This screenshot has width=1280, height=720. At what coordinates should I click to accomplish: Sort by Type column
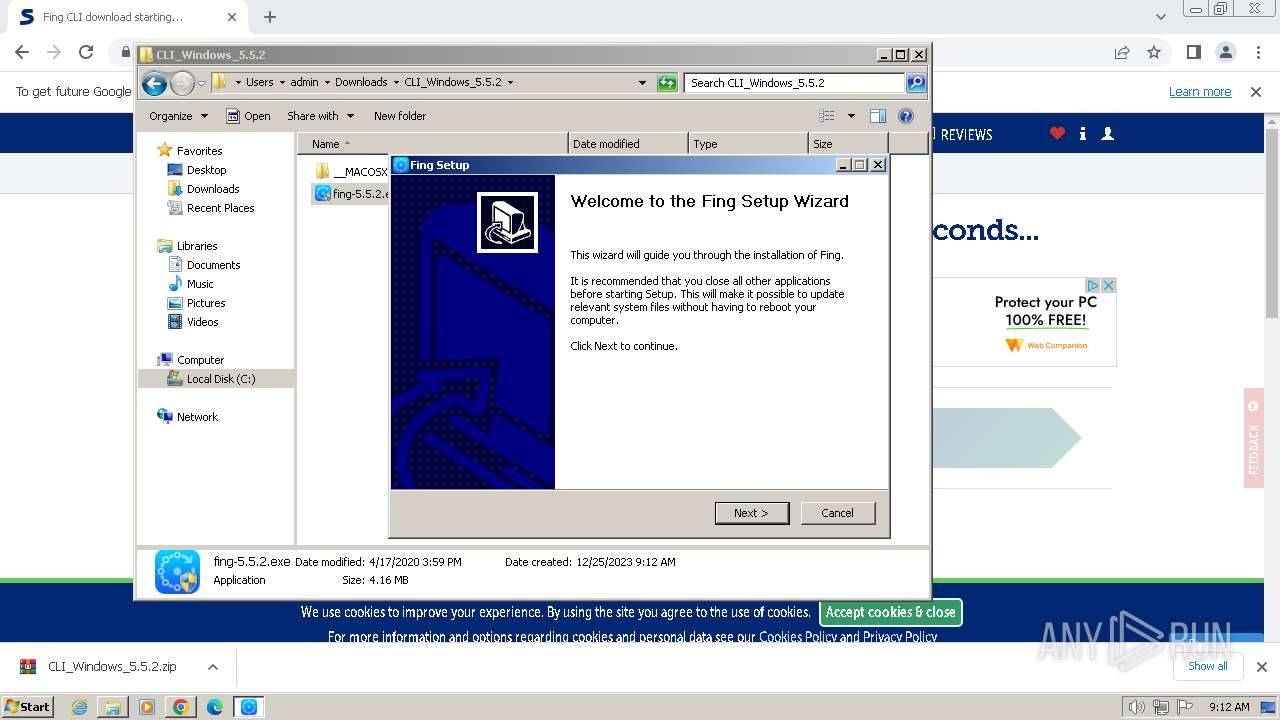pyautogui.click(x=748, y=144)
